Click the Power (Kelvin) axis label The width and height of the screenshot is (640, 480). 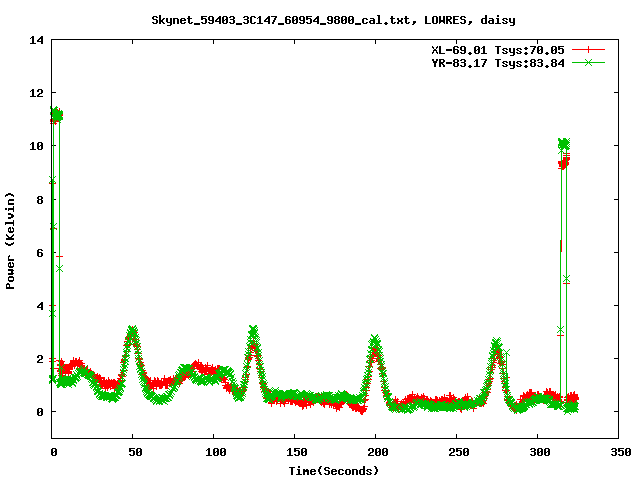click(10, 241)
